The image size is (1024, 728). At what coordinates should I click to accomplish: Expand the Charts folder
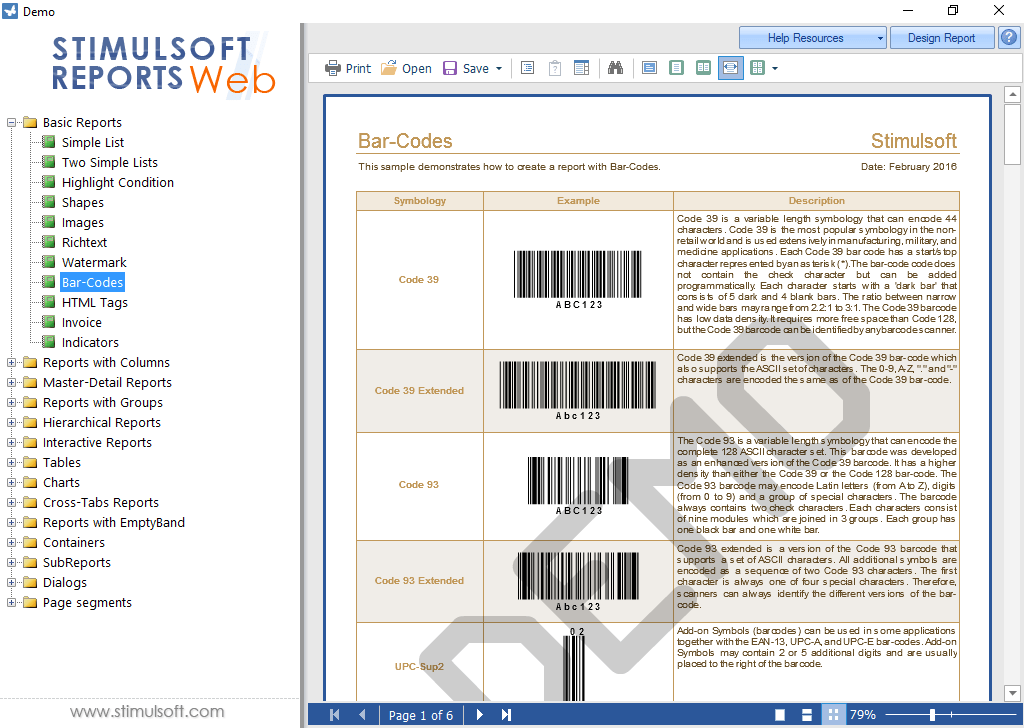(14, 482)
